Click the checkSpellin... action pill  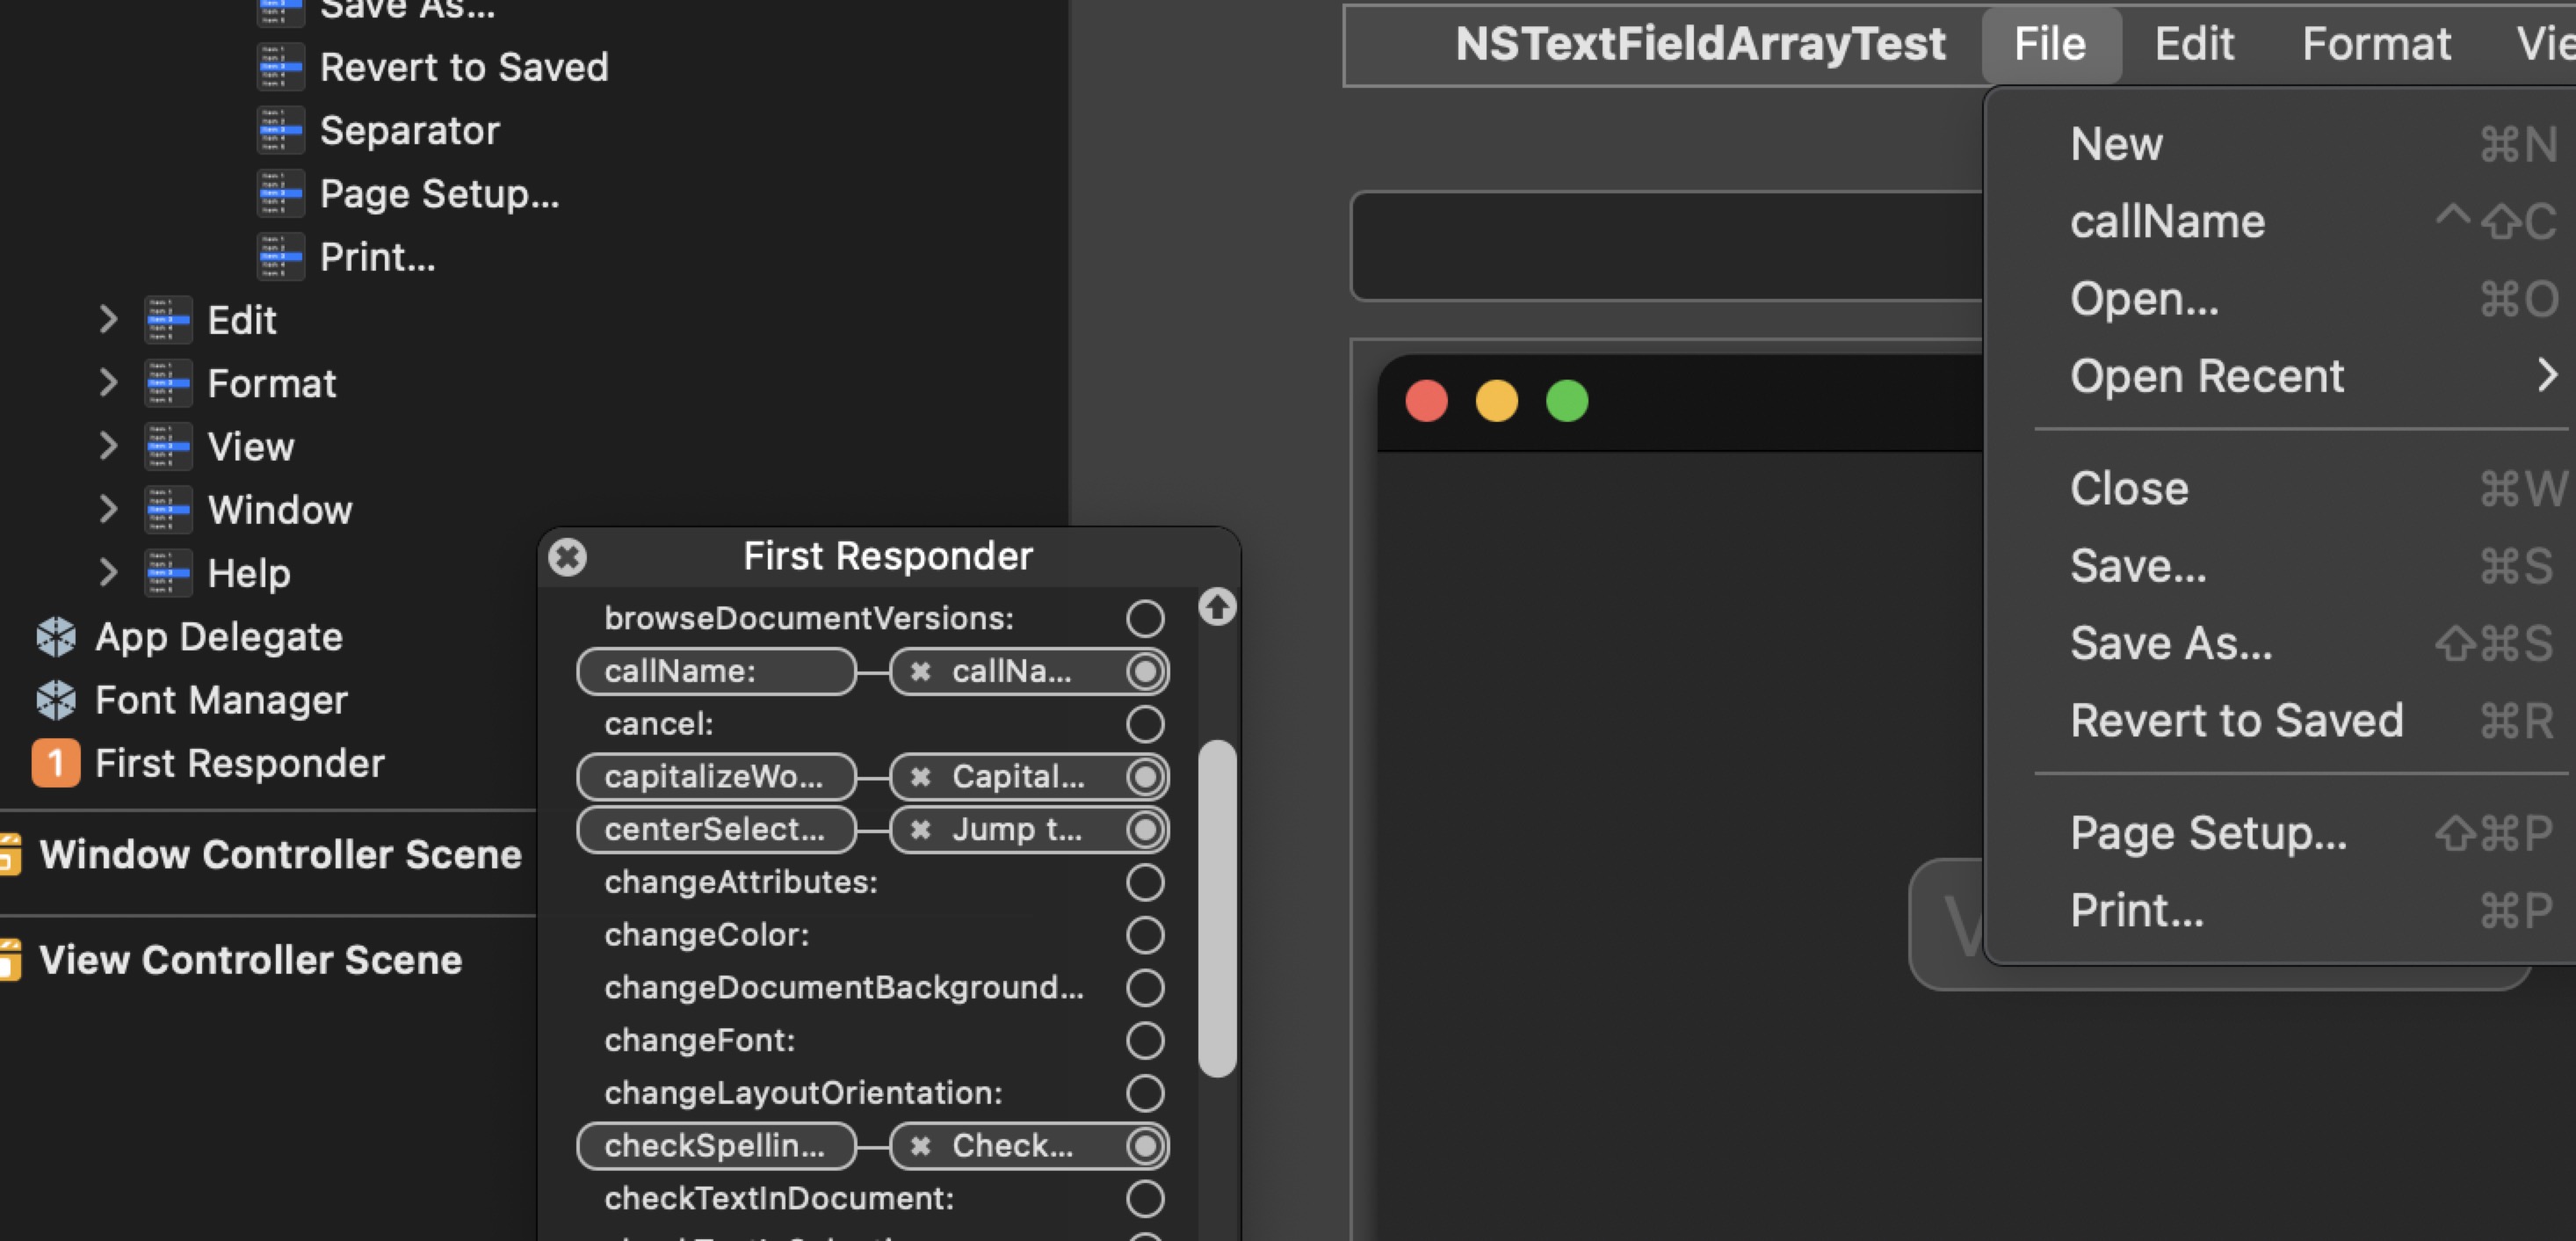(x=715, y=1146)
